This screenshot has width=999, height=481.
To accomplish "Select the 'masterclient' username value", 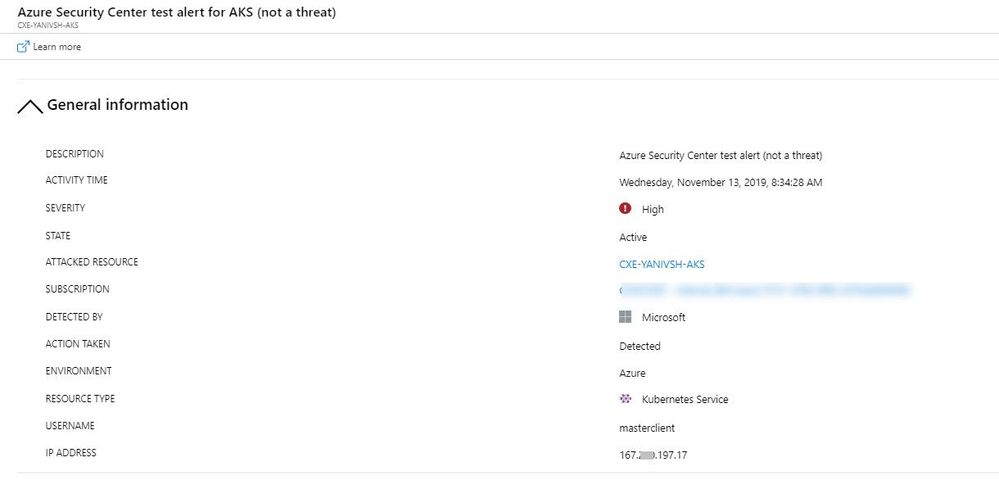I will pos(647,428).
